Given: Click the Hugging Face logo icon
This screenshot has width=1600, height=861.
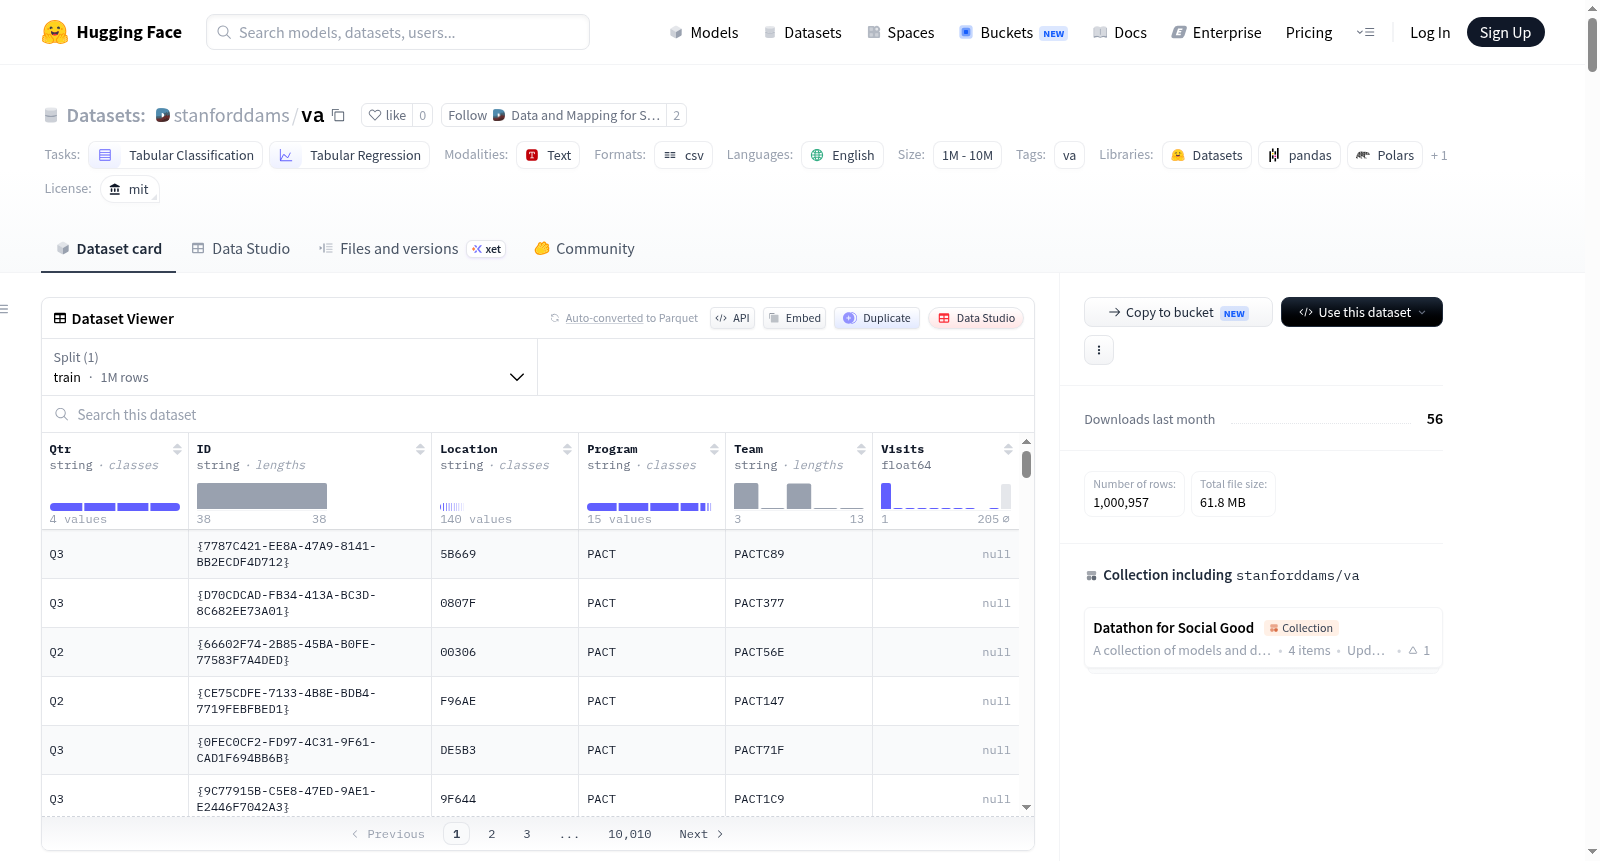Looking at the screenshot, I should pos(55,32).
